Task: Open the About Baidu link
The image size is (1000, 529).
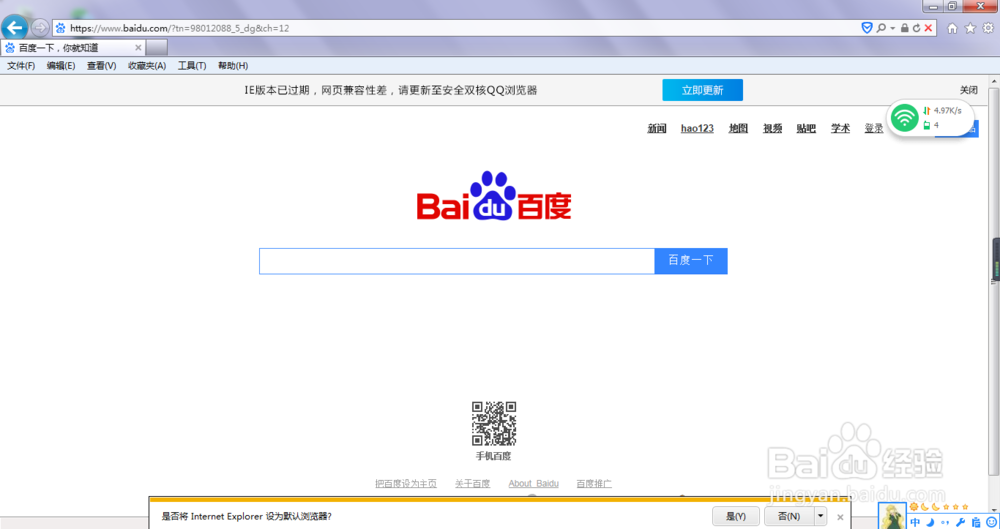Action: 533,484
